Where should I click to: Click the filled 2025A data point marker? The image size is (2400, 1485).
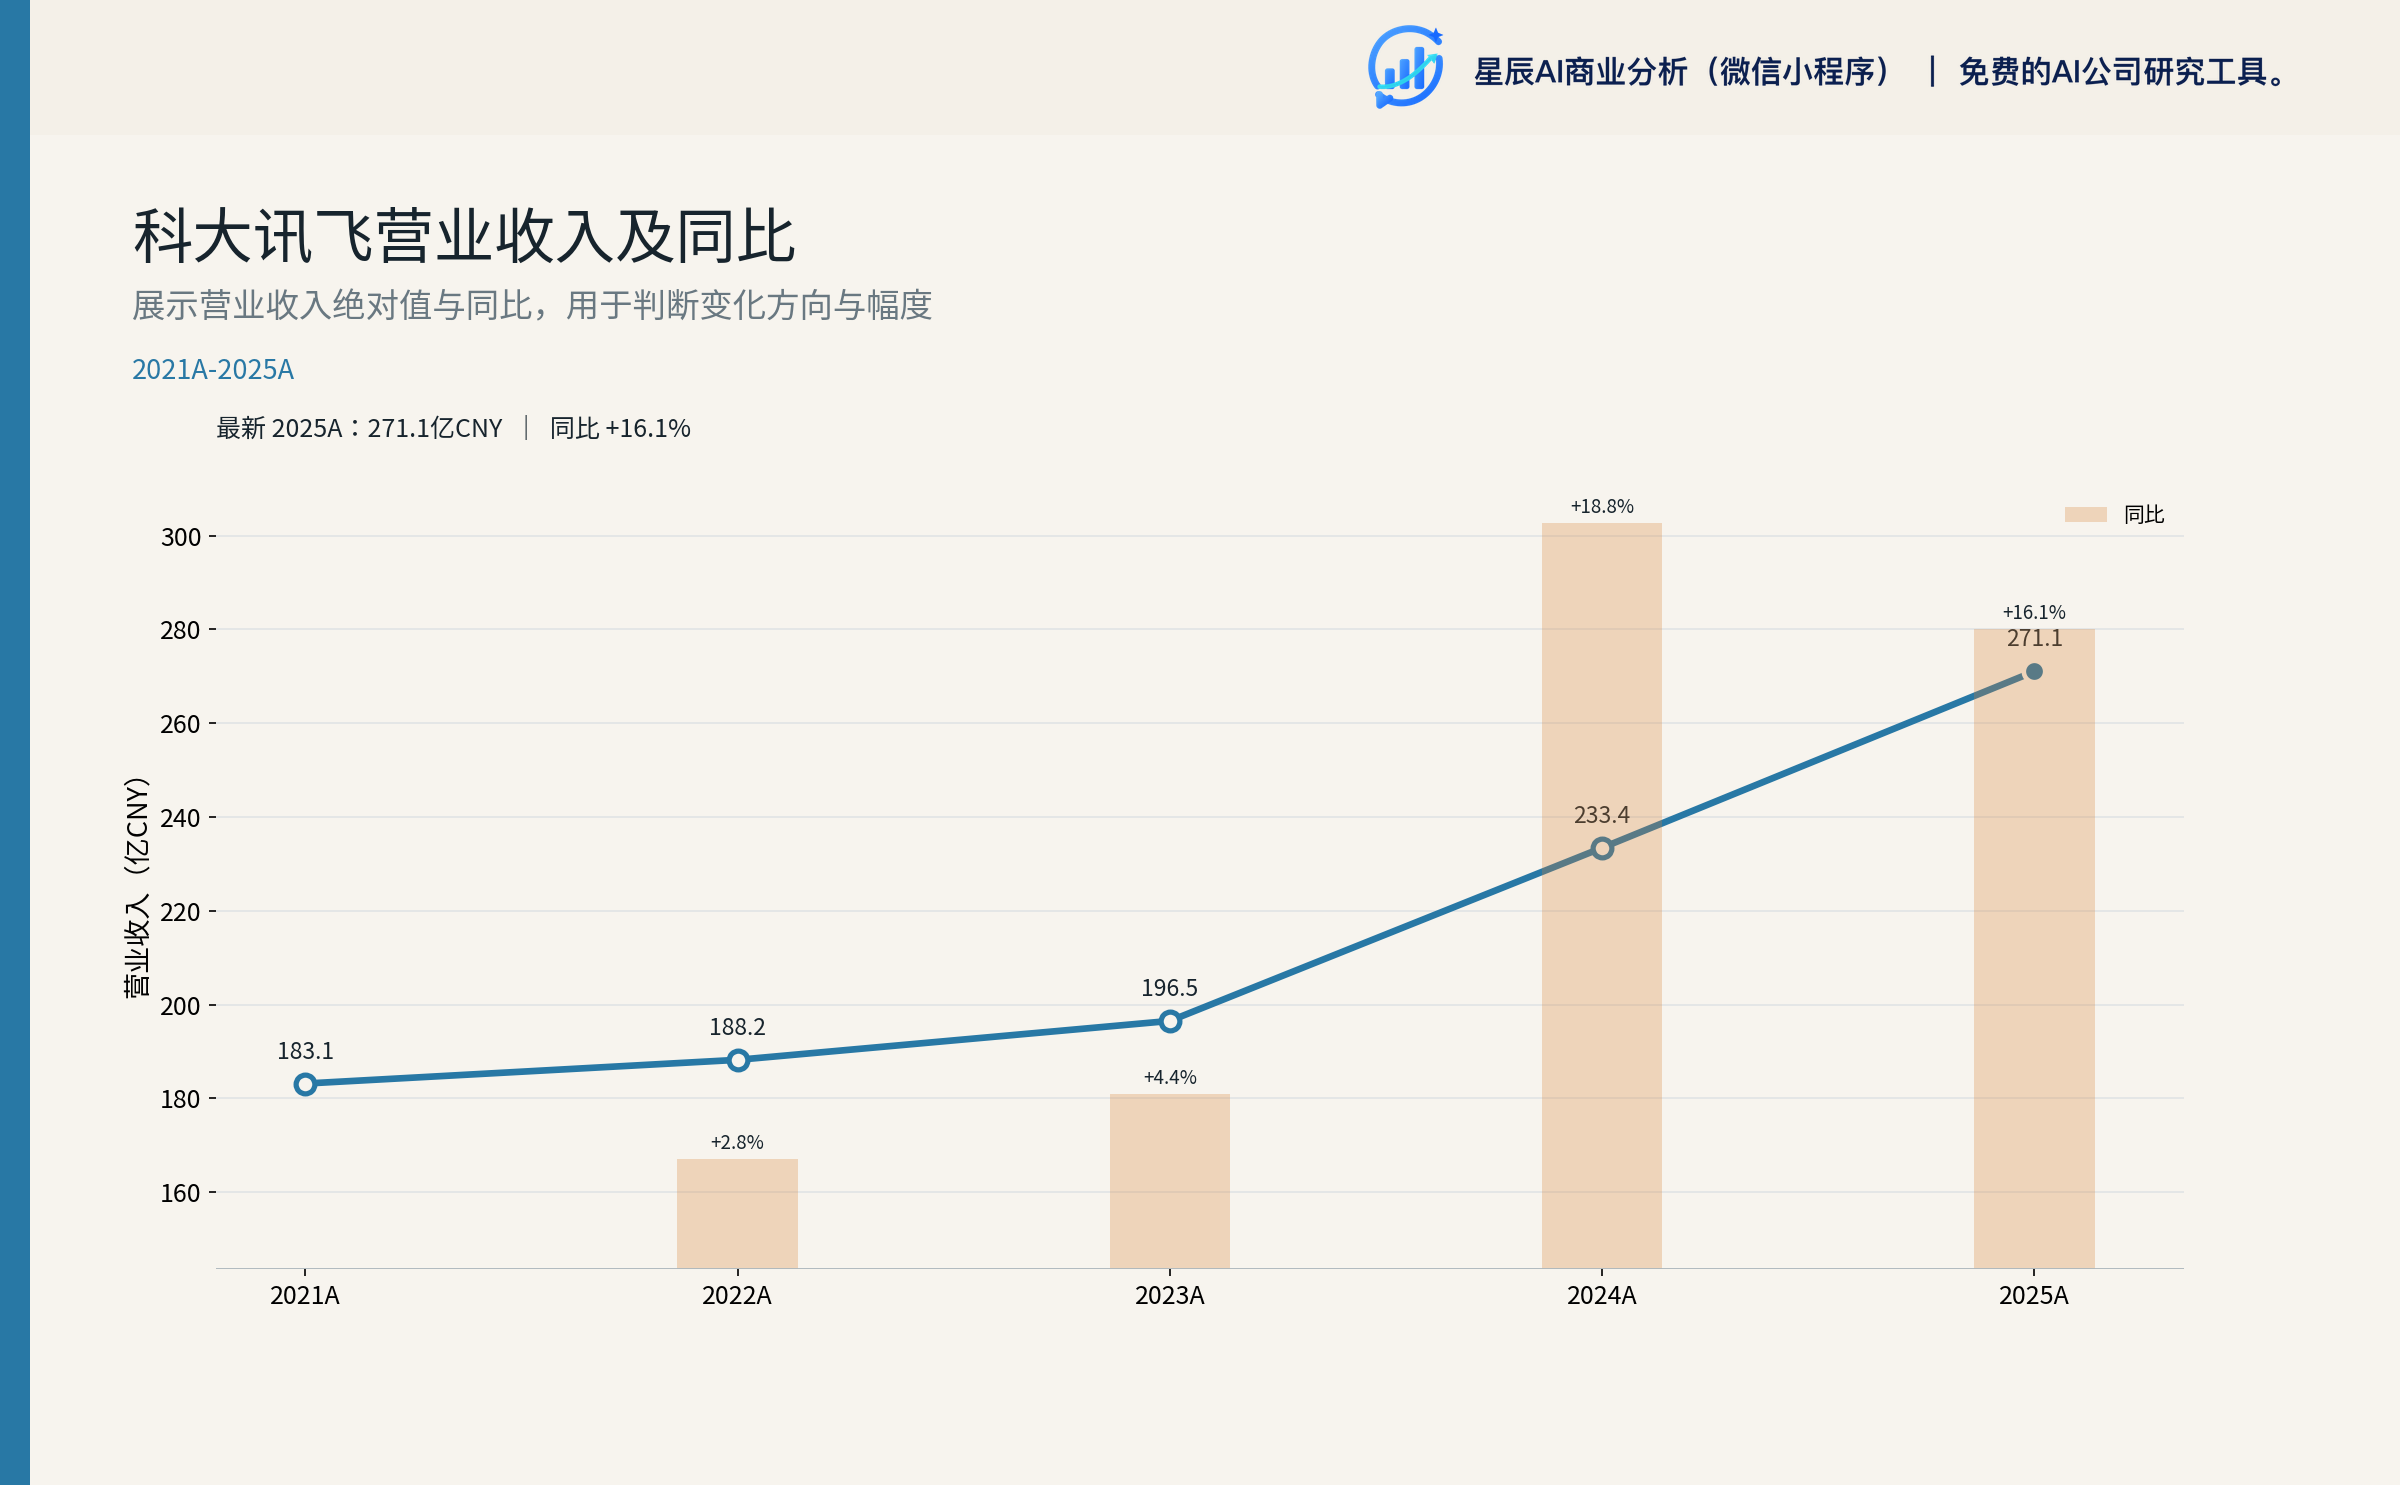pos(2034,671)
